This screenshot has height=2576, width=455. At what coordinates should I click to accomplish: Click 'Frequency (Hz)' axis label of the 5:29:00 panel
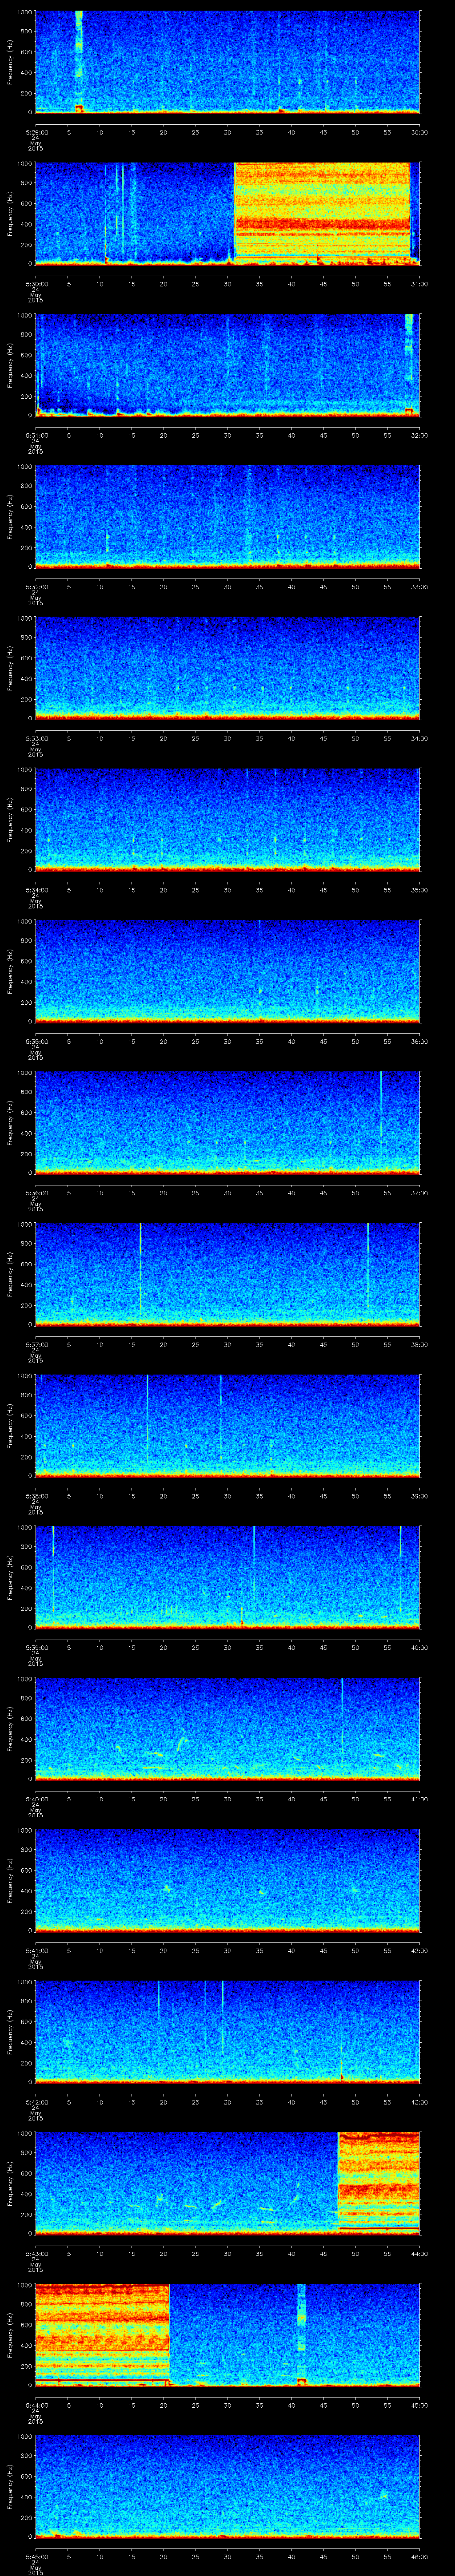click(10, 62)
